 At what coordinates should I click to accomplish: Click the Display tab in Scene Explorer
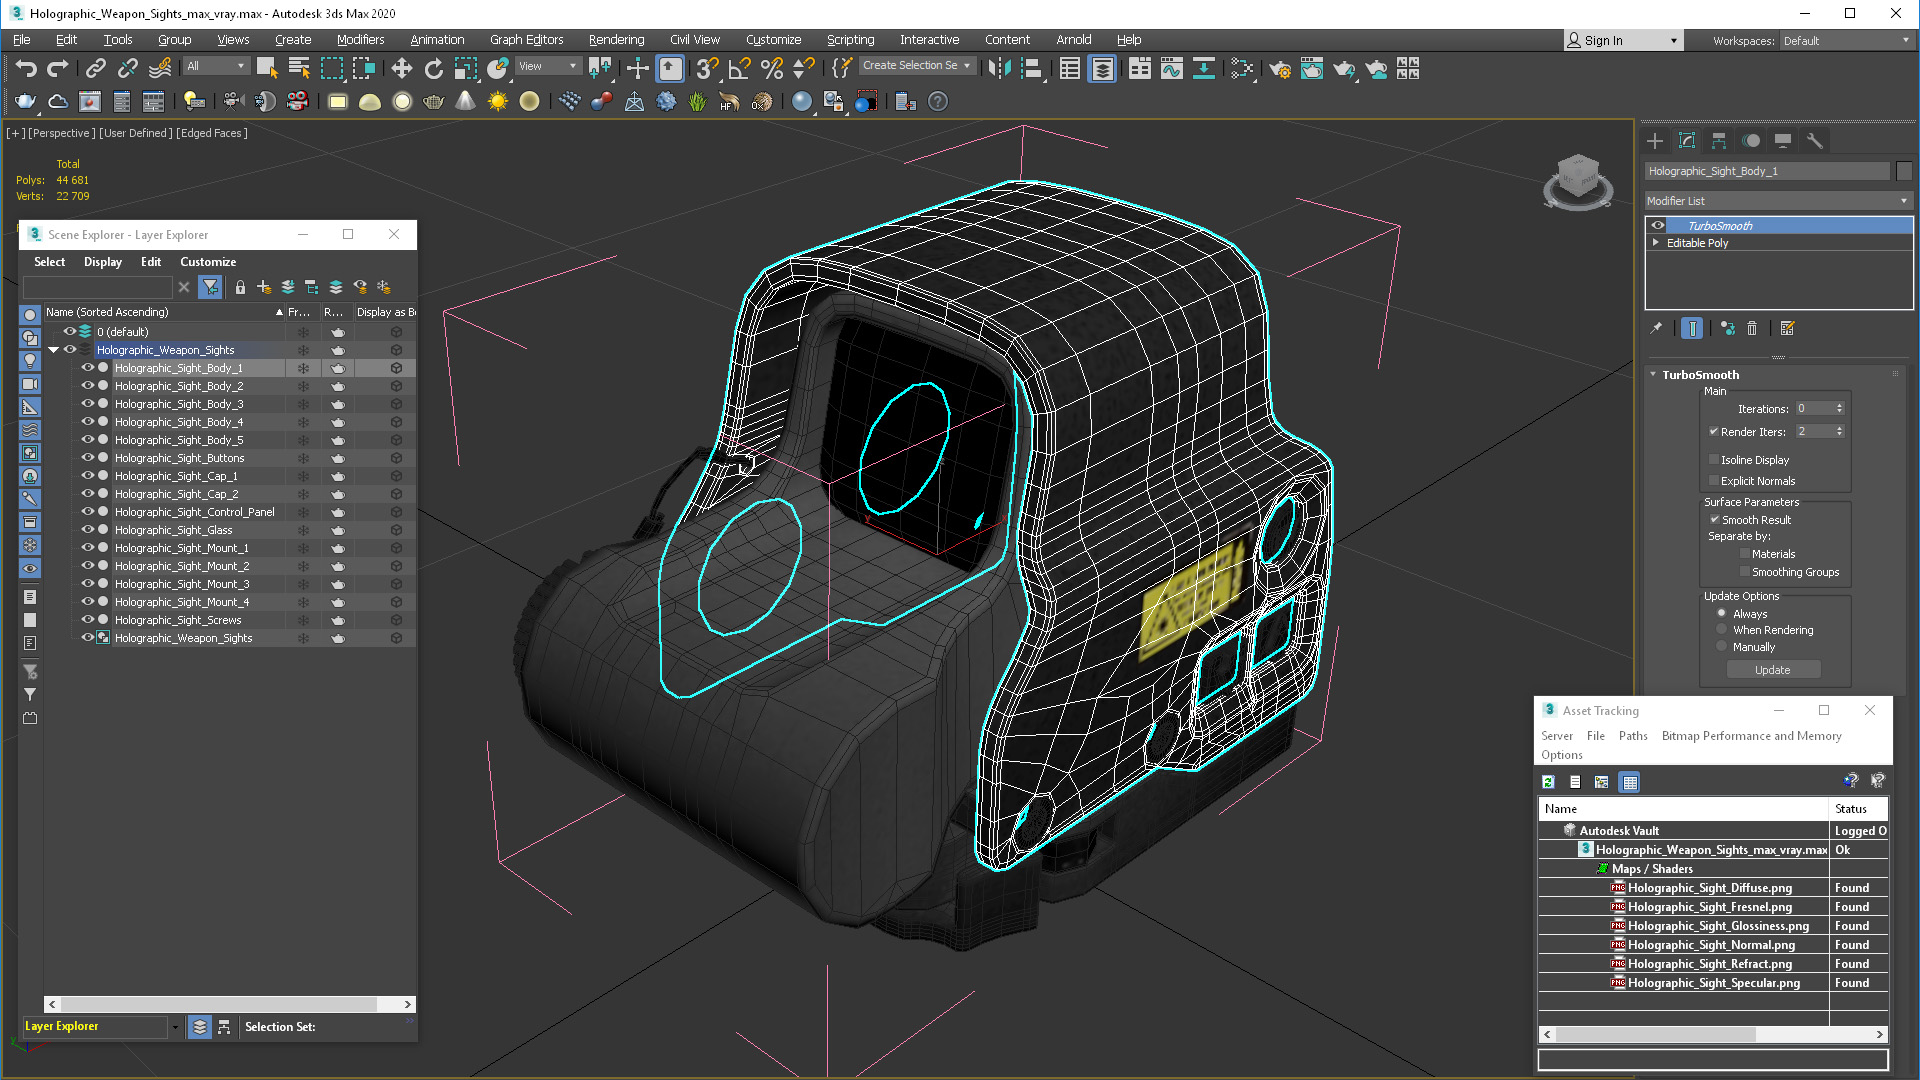tap(103, 261)
